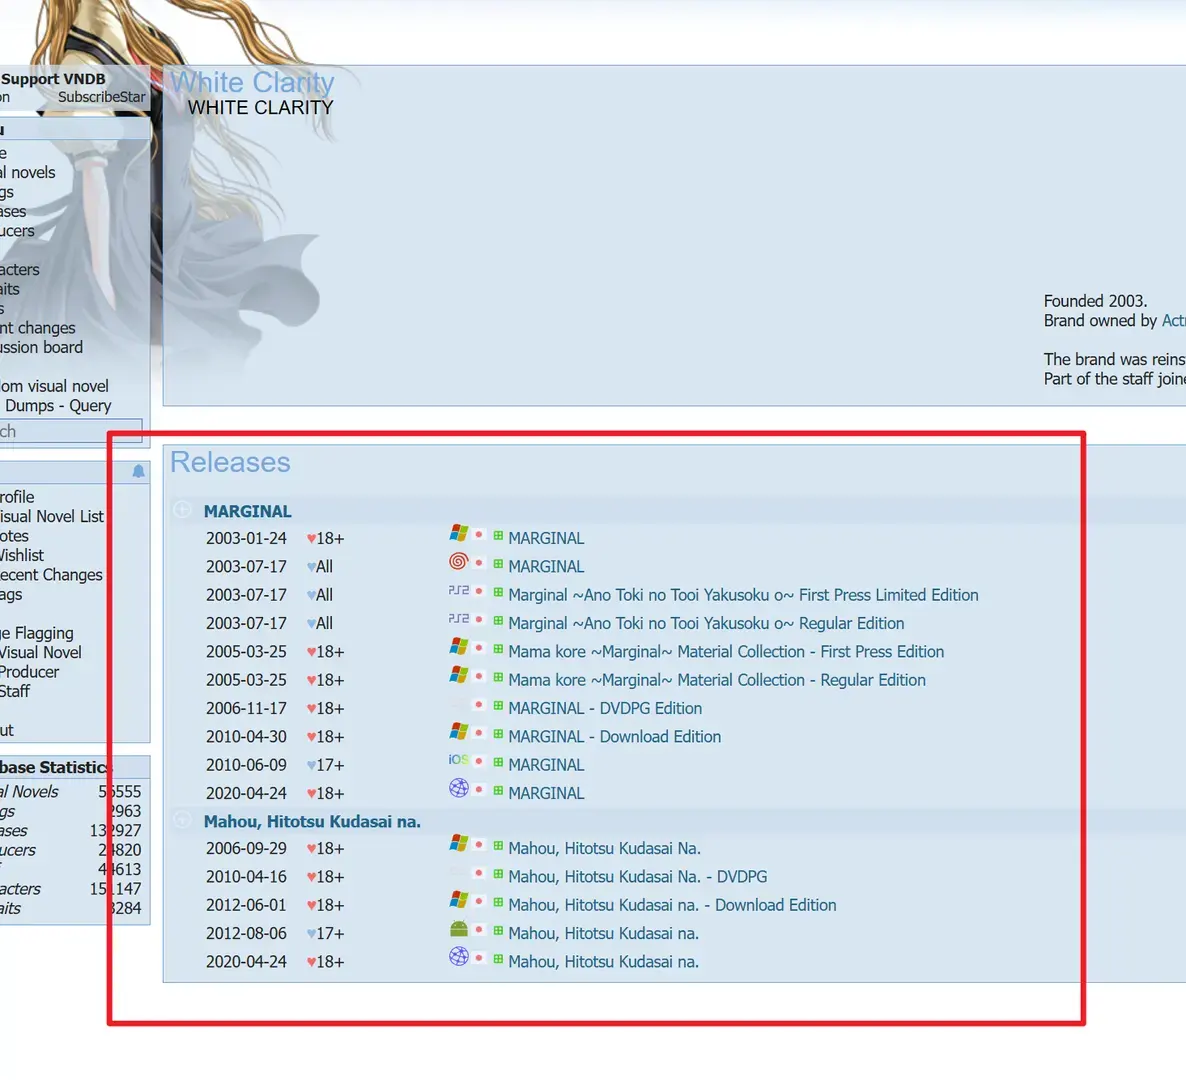Open Marginal ~Ano Toki~ First Press Limited Edition
This screenshot has width=1186, height=1080.
pos(743,595)
